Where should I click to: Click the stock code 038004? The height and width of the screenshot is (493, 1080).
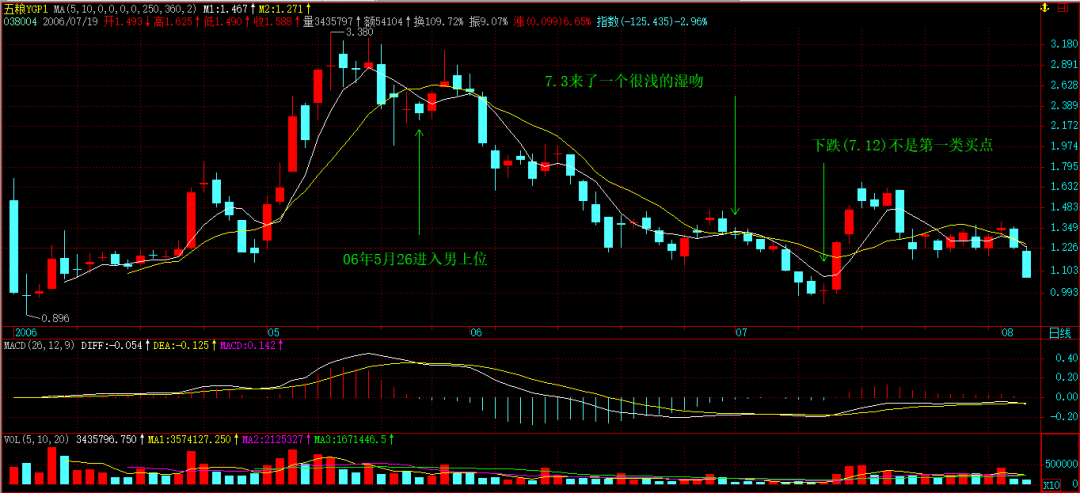point(21,21)
